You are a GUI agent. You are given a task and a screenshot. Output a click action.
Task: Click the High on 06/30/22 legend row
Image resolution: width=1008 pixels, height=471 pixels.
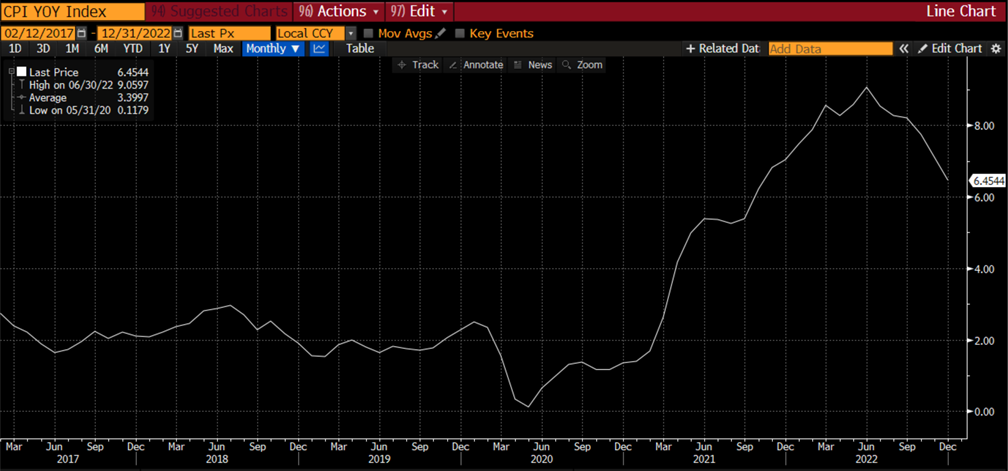(x=85, y=85)
